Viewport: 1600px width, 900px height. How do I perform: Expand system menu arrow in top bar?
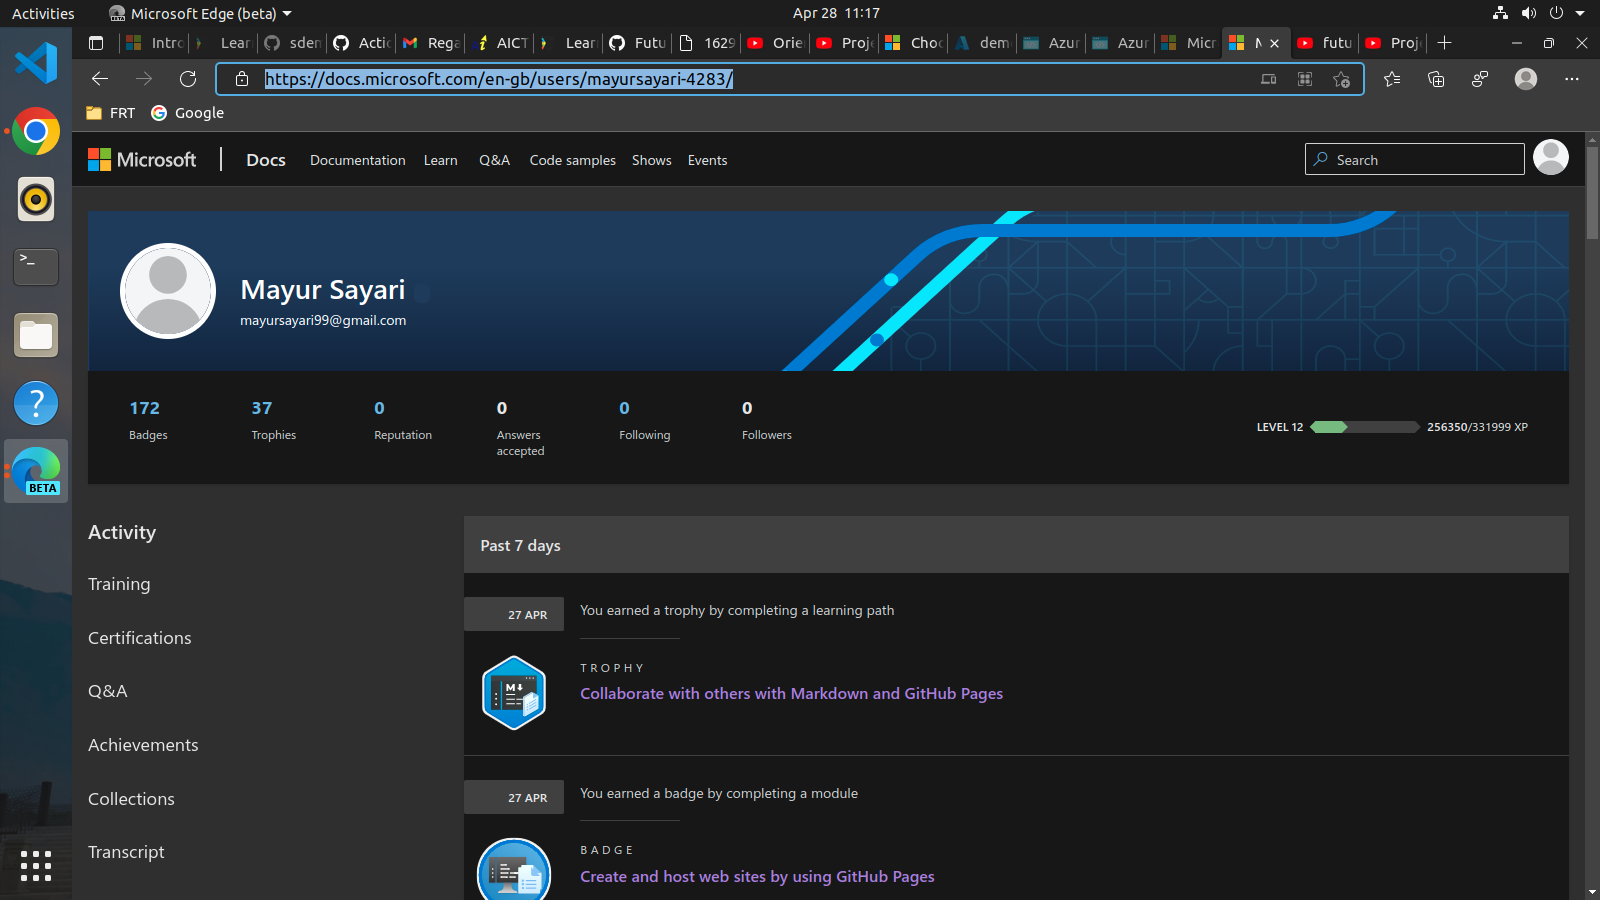point(1580,13)
